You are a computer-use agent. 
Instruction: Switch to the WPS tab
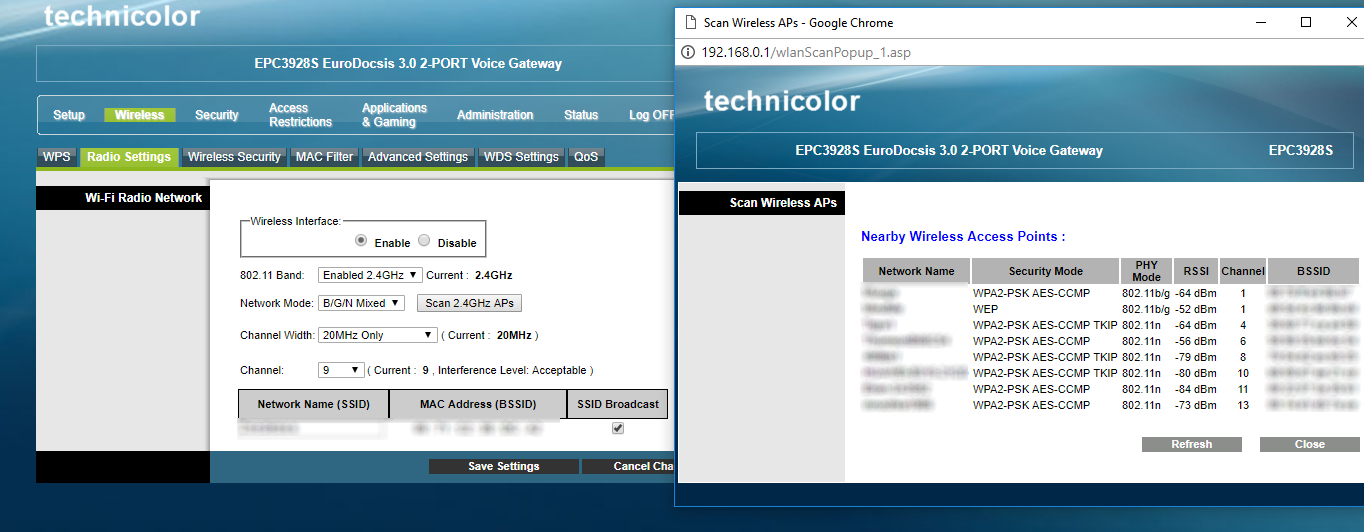coord(57,157)
